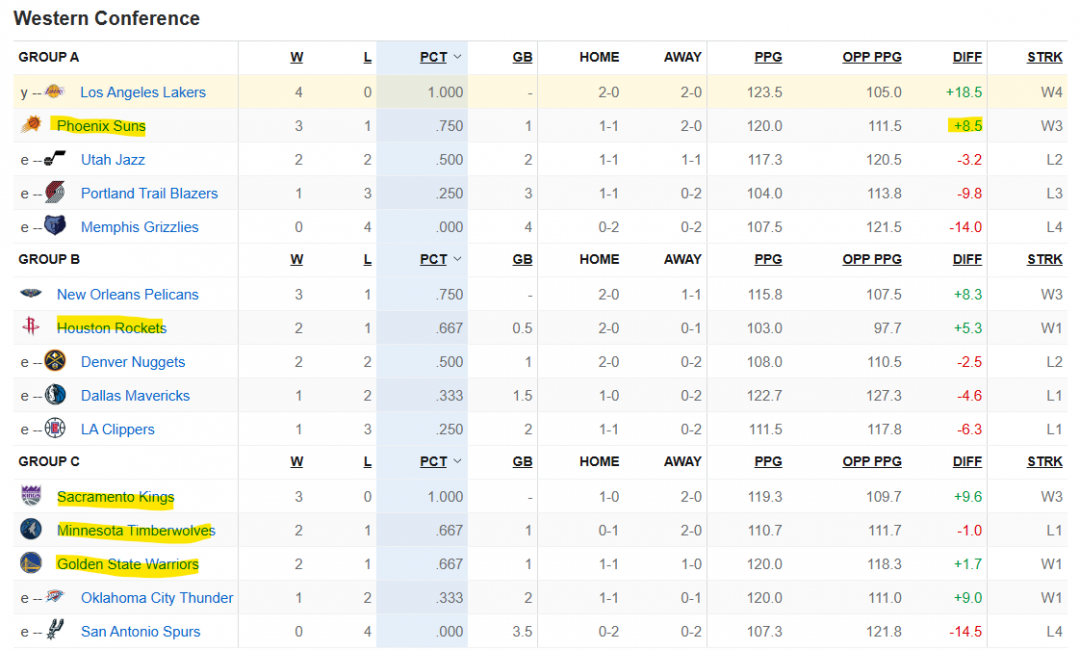Open the Los Angeles Lakers team page
The height and width of the screenshot is (651, 1080).
143,92
